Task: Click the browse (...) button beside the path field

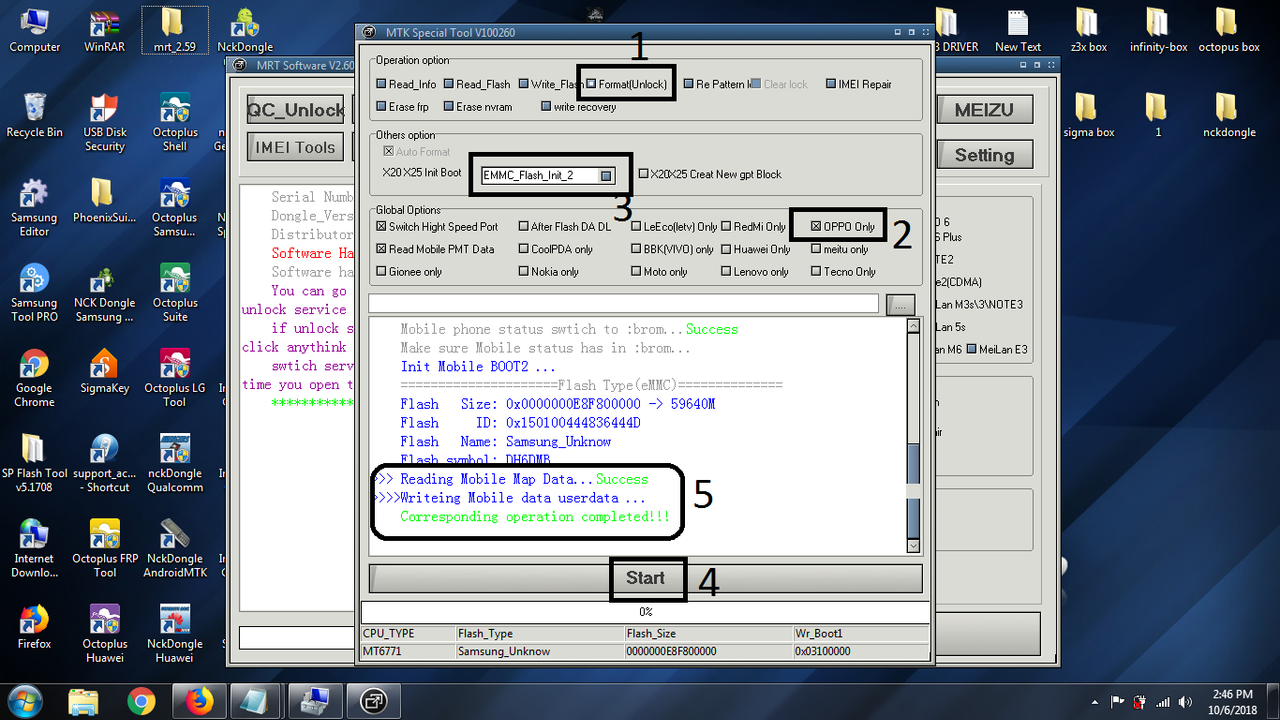Action: (x=900, y=303)
